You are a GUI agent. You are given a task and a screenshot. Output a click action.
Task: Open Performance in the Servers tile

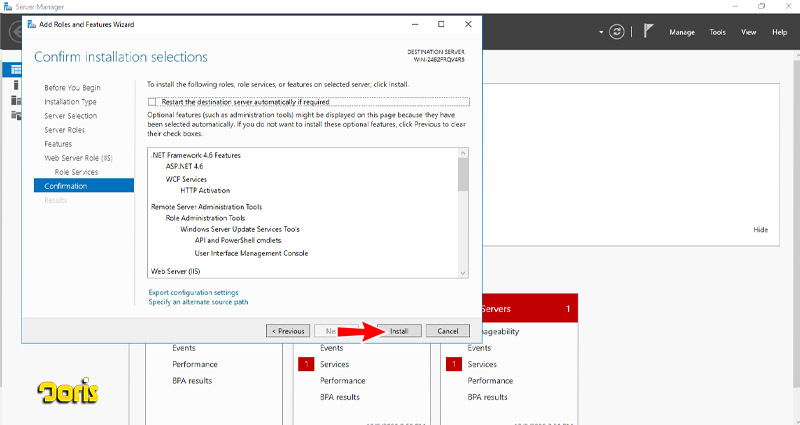tap(490, 381)
